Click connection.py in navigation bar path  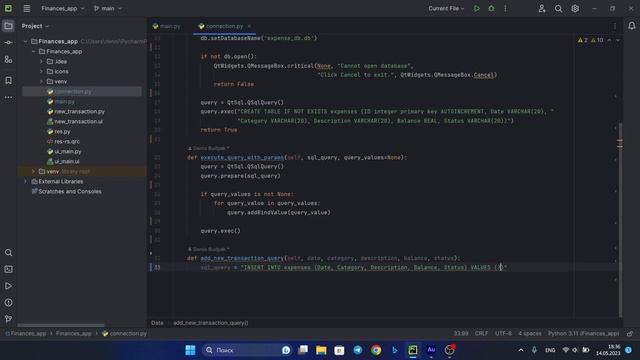tap(128, 333)
